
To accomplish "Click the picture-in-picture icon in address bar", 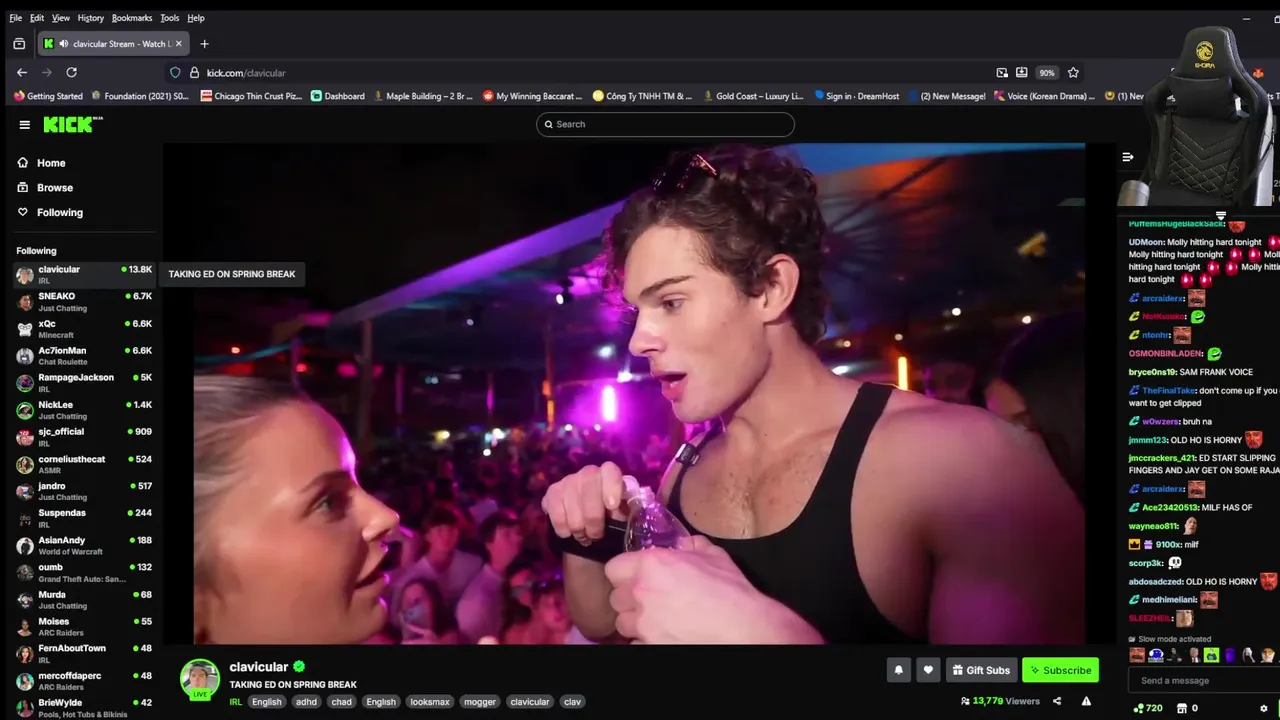I will tap(1002, 73).
